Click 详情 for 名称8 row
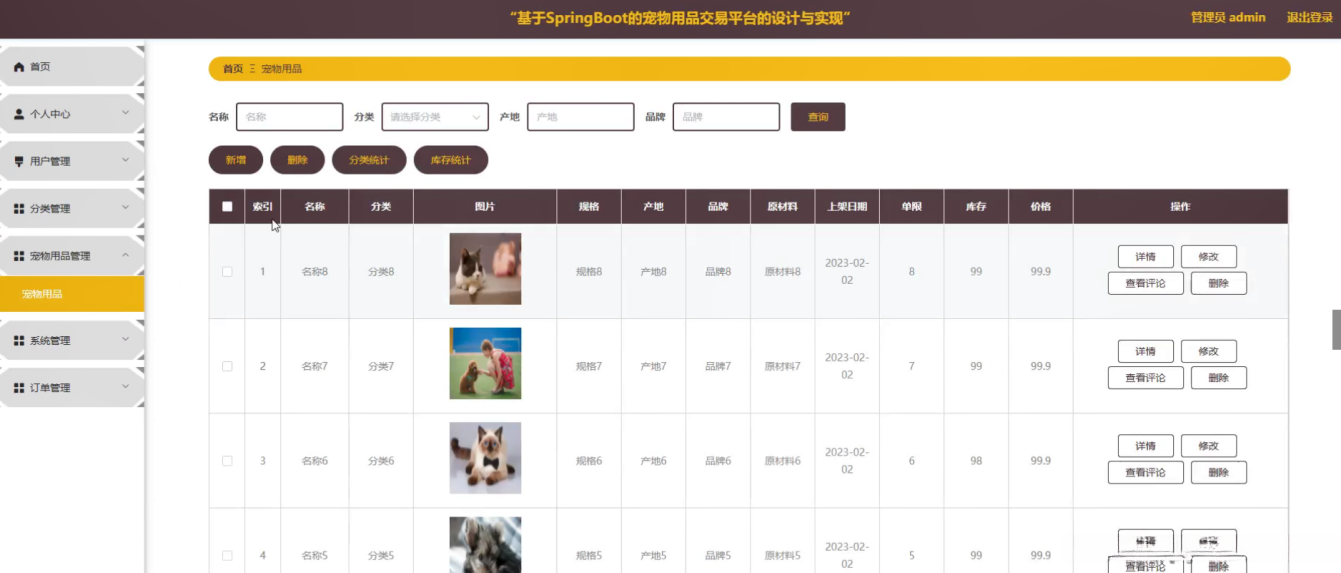 tap(1146, 257)
